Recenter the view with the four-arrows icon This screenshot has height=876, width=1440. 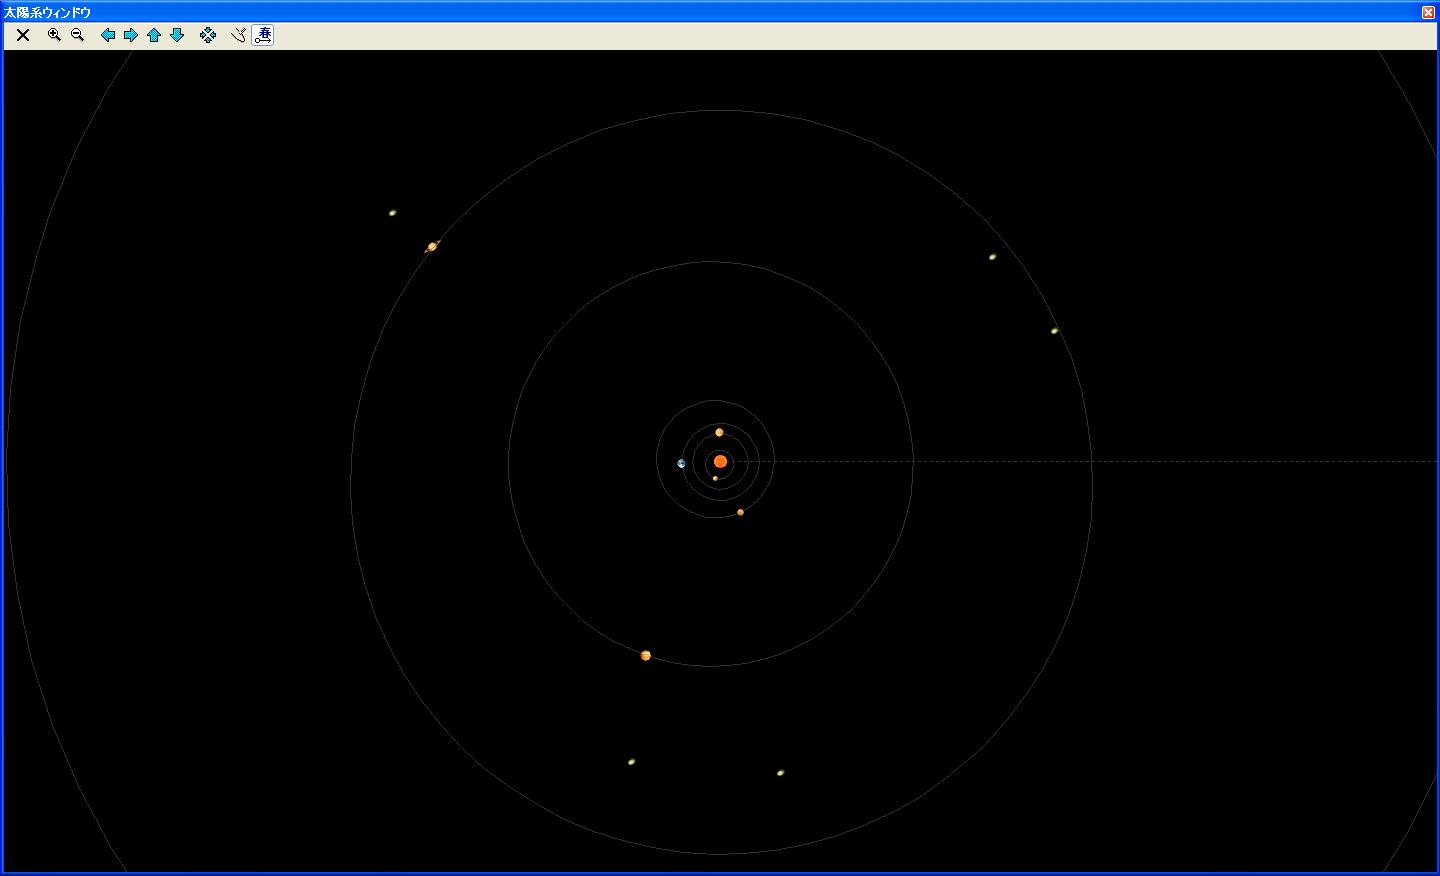[x=208, y=35]
